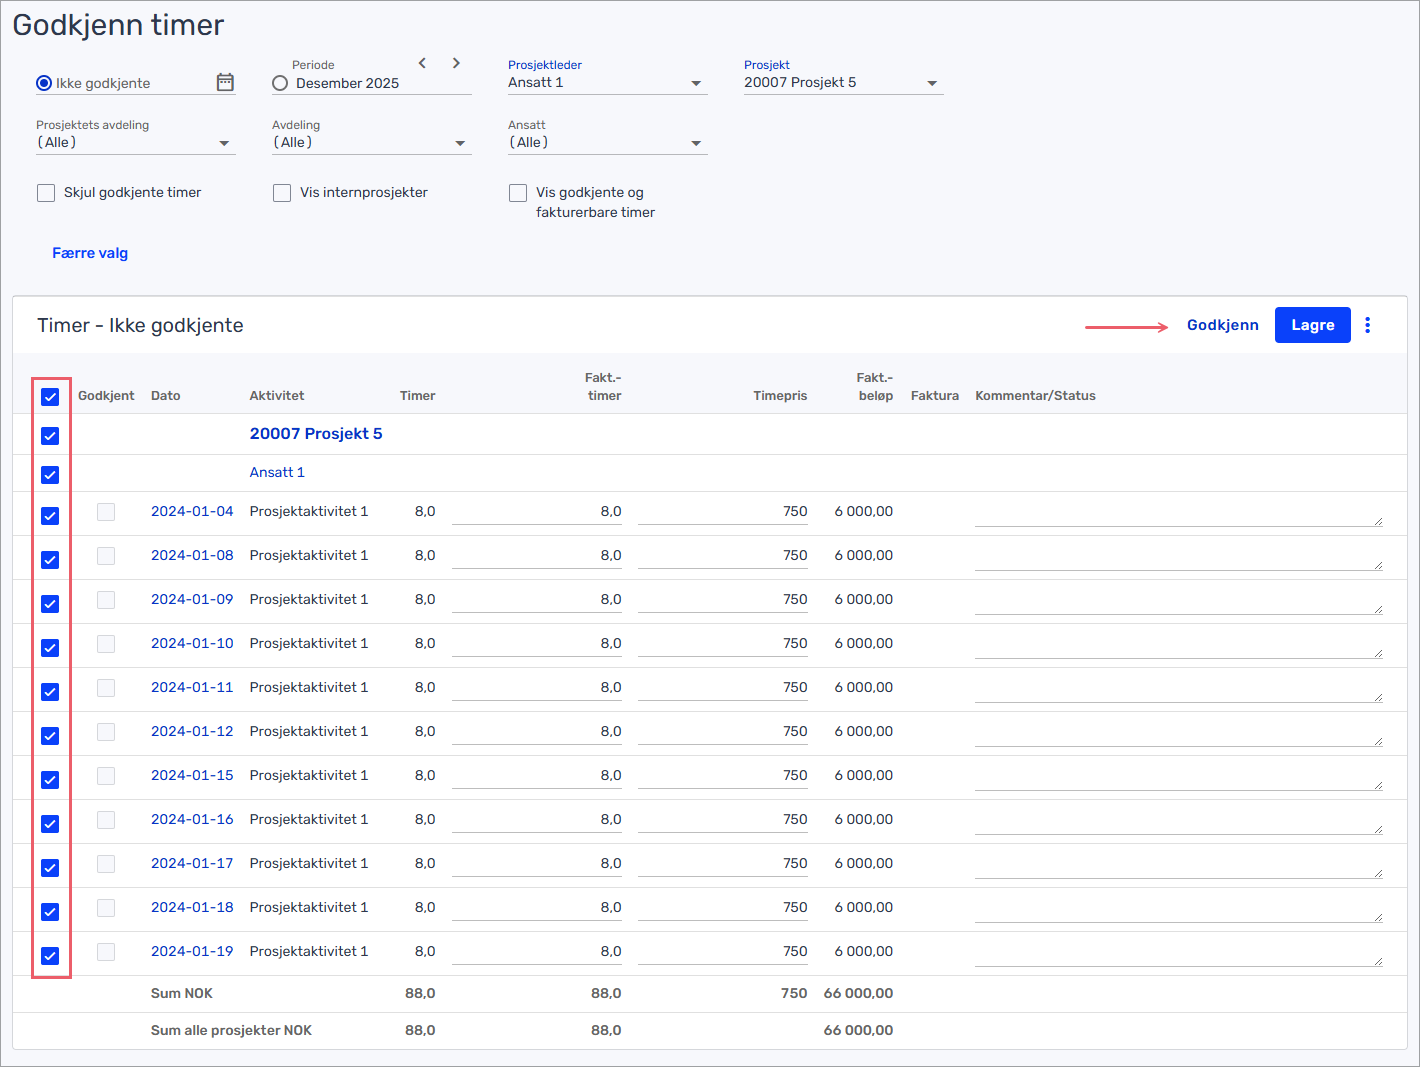Expand the Prosjektleder dropdown
This screenshot has height=1067, width=1420.
point(606,83)
